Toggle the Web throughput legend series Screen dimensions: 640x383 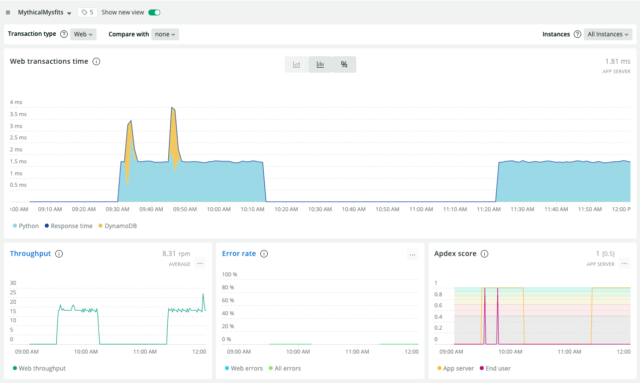pos(39,368)
